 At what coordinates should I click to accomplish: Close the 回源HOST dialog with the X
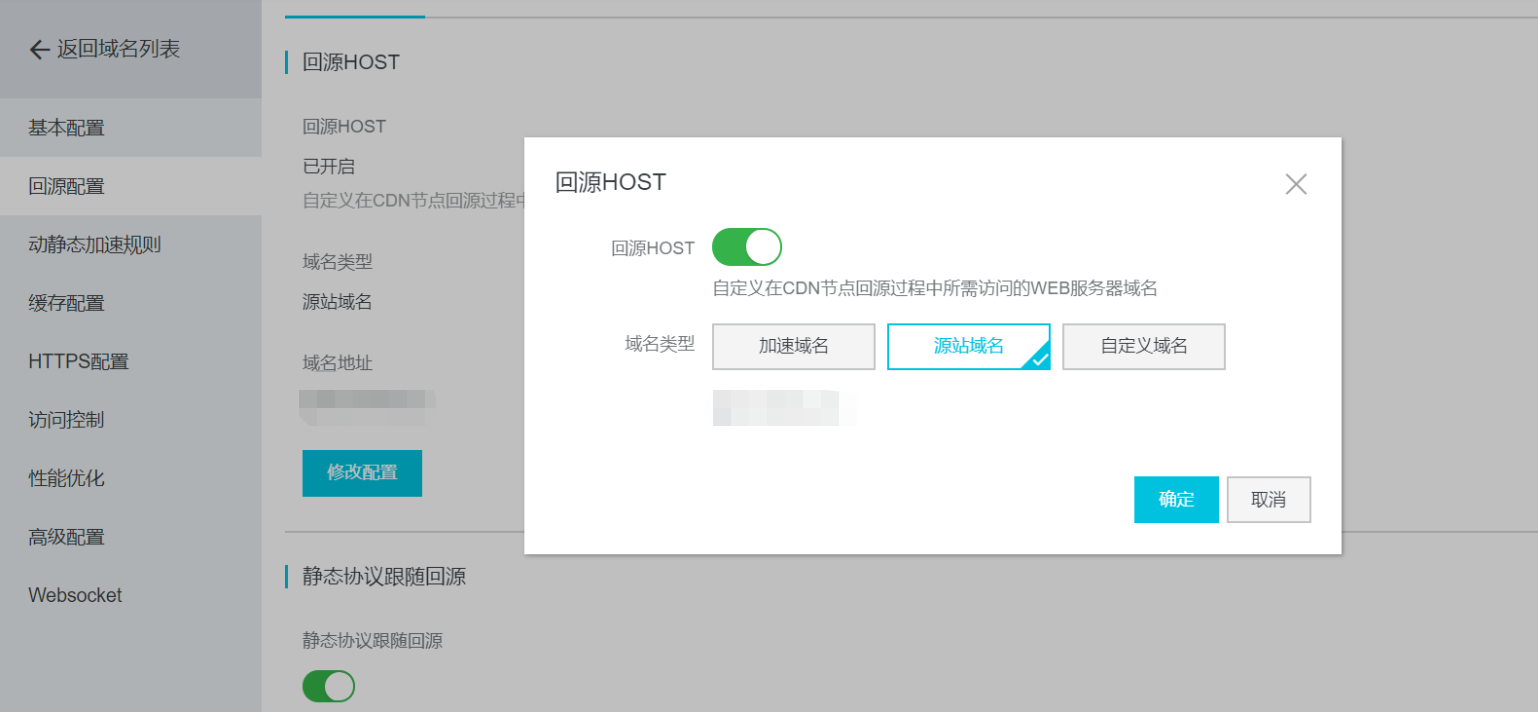pyautogui.click(x=1296, y=184)
